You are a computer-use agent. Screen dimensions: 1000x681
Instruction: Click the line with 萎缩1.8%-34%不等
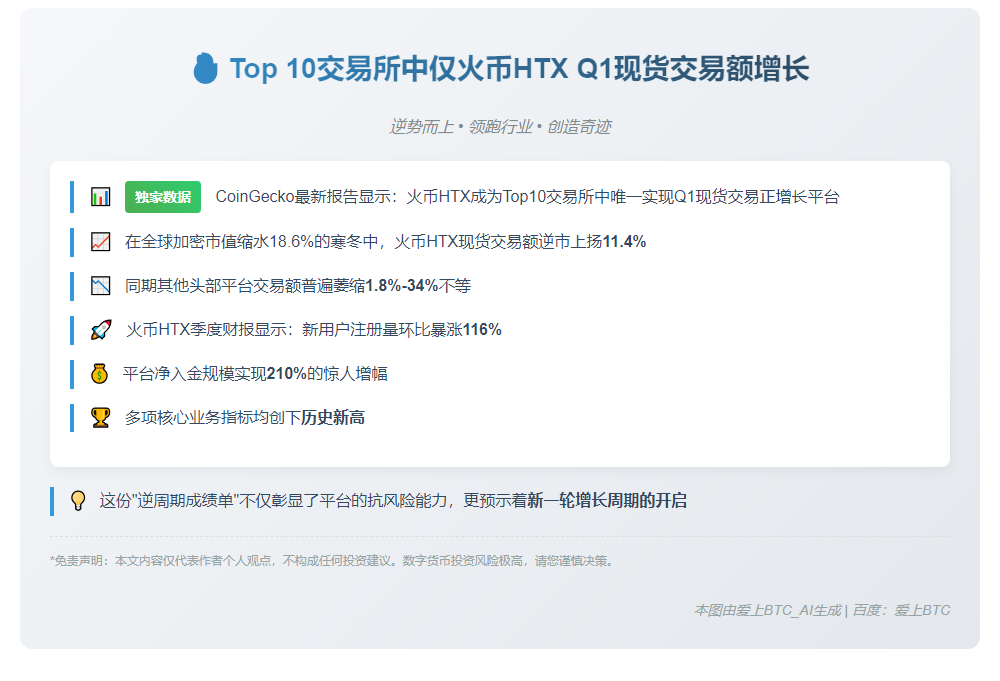[298, 286]
